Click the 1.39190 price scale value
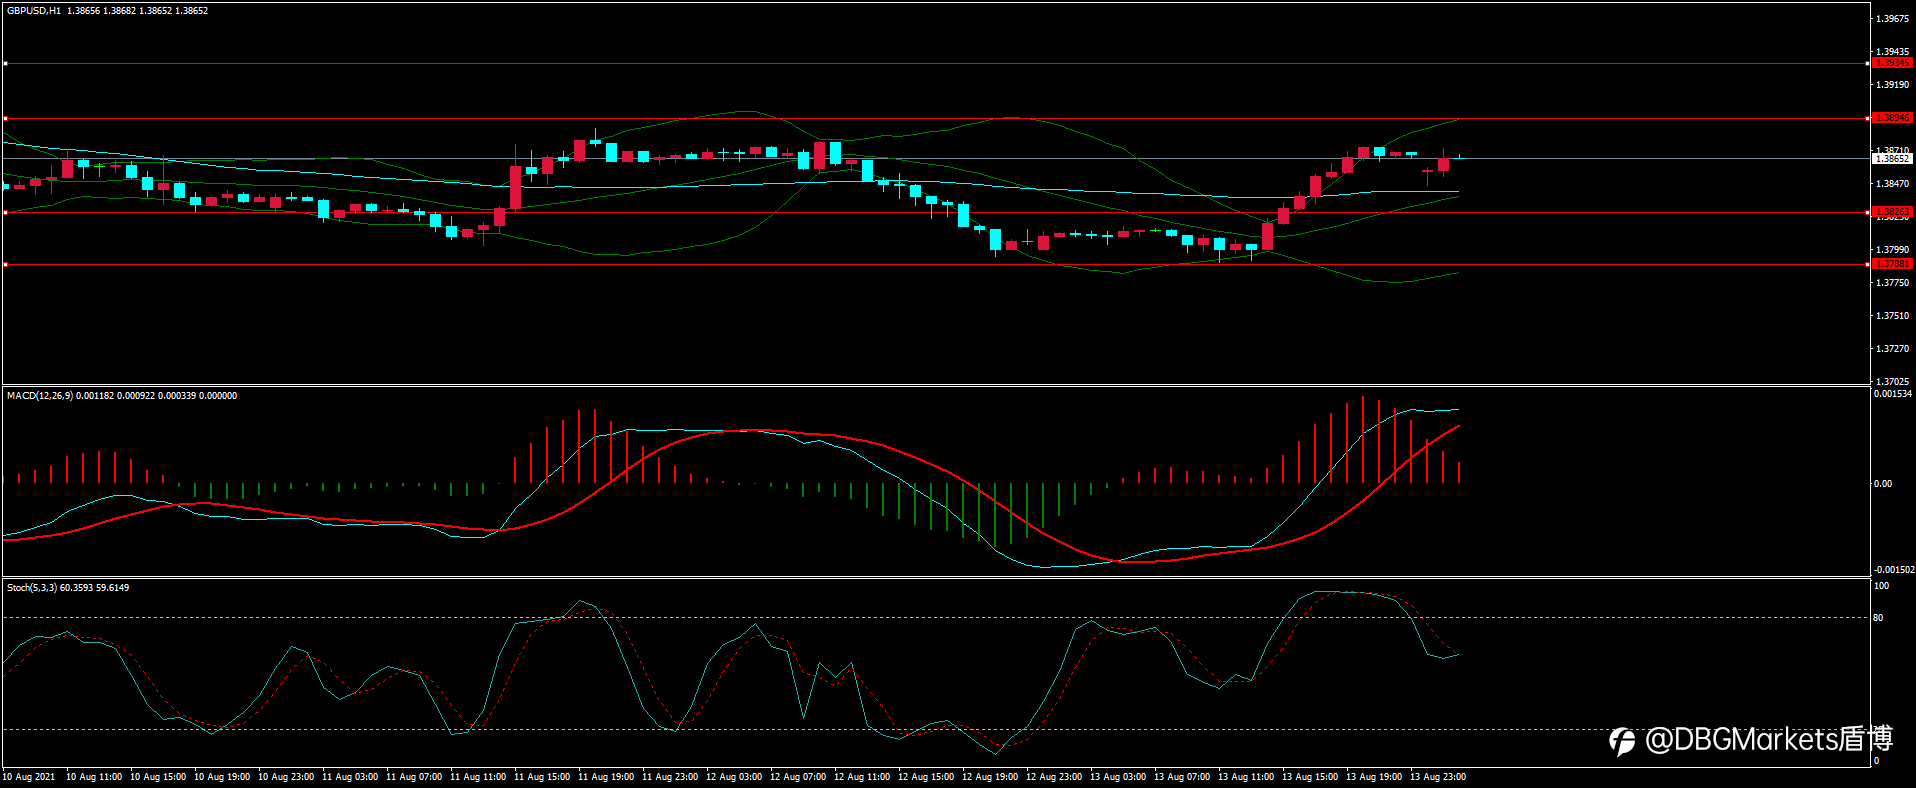The height and width of the screenshot is (788, 1916). pyautogui.click(x=1892, y=85)
